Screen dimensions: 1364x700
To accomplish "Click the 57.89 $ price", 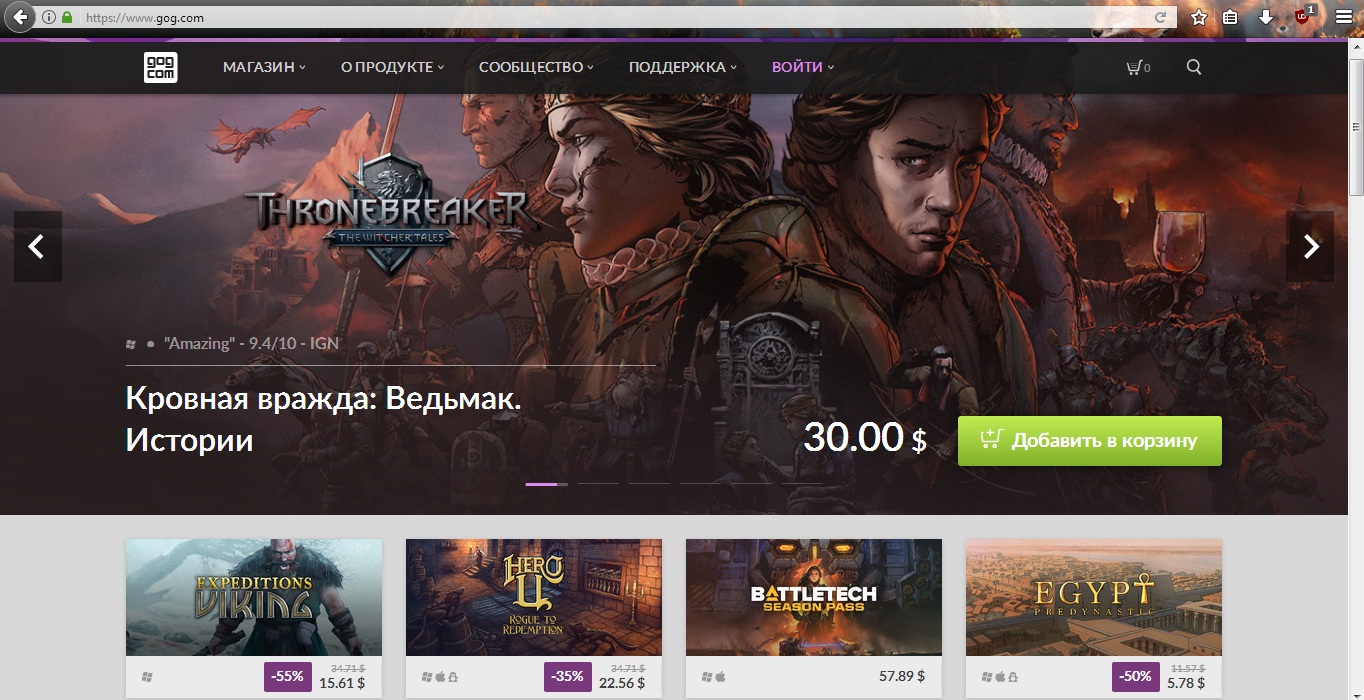I will pos(901,677).
